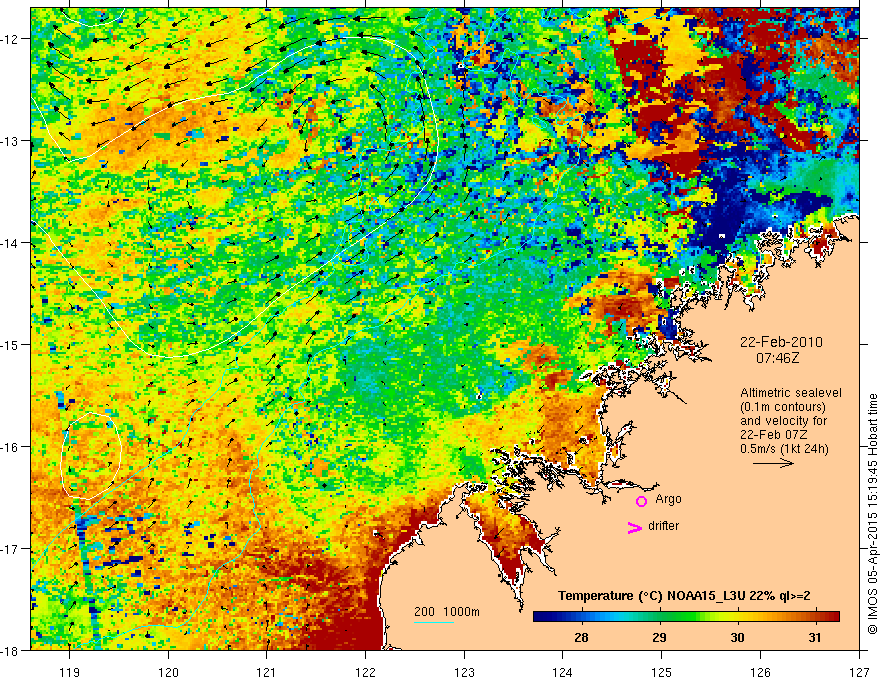This screenshot has height=680, width=880.
Task: Click the color bar value 29
Action: point(659,637)
